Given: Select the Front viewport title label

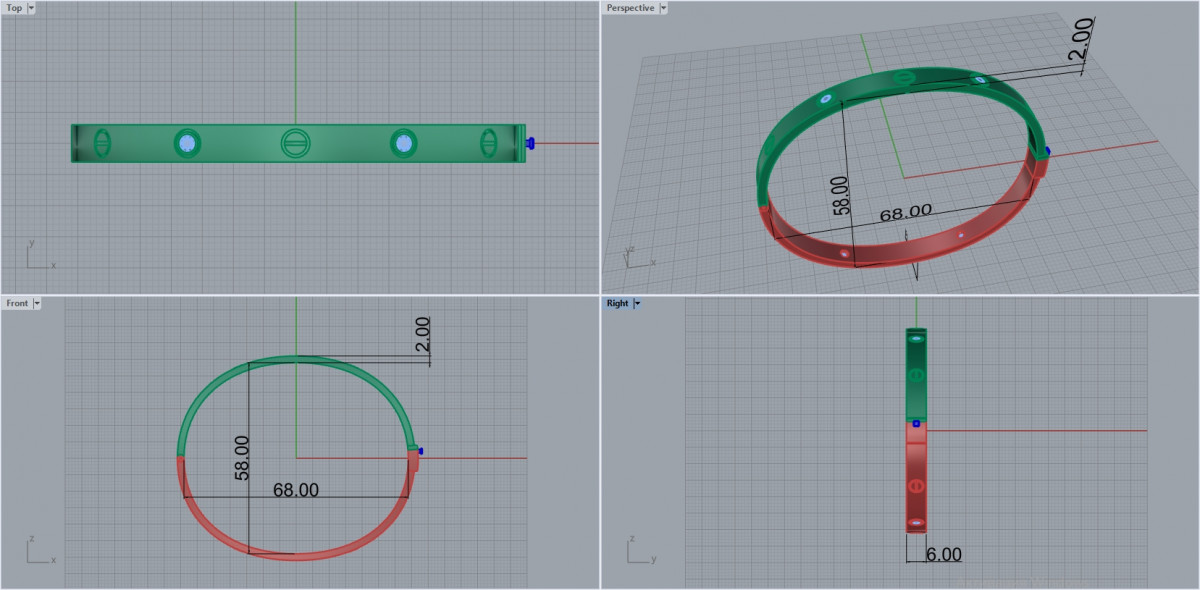Looking at the screenshot, I should pyautogui.click(x=17, y=303).
